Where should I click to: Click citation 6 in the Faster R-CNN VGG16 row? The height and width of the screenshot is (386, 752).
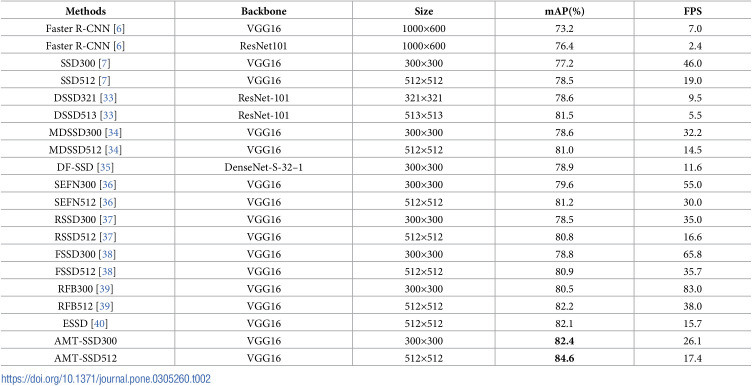[119, 29]
